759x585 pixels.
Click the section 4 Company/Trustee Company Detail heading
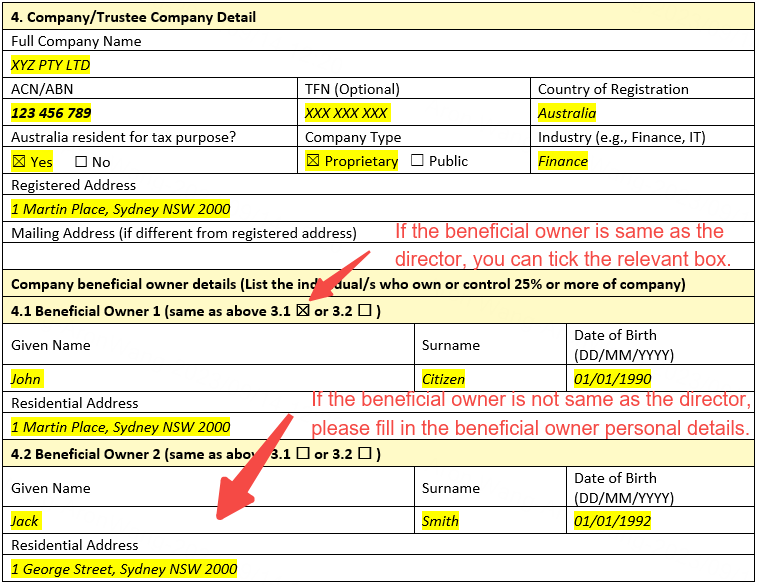133,17
